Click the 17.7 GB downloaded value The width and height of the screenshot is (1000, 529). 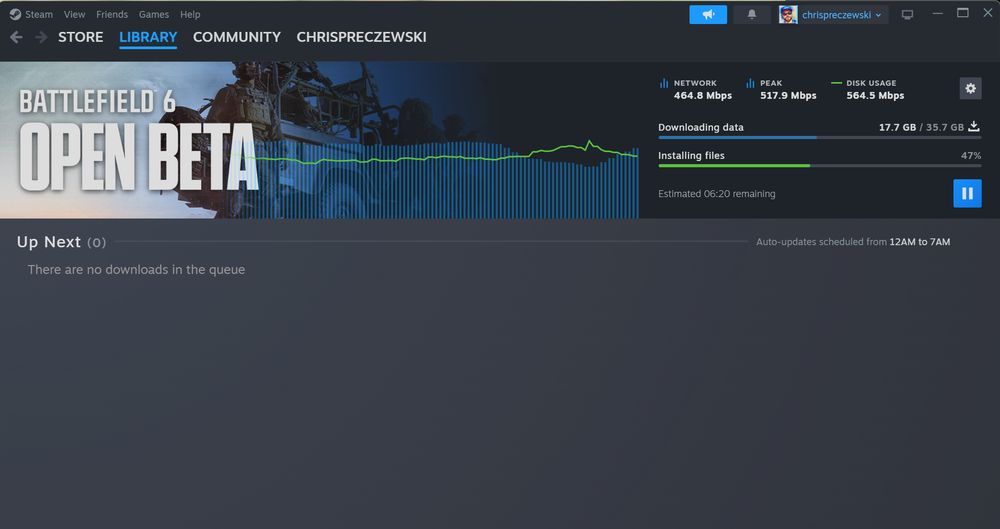[897, 127]
